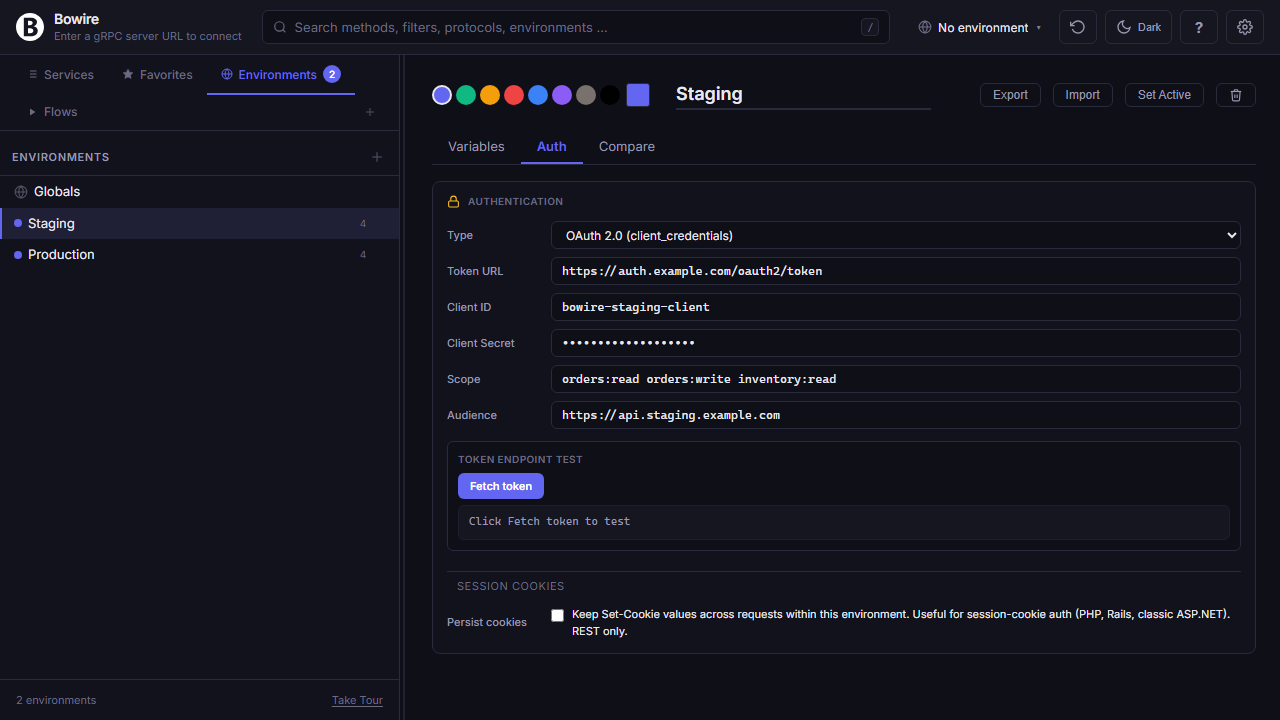Viewport: 1280px width, 720px height.
Task: Select the Staging environment row
Action: 200,224
